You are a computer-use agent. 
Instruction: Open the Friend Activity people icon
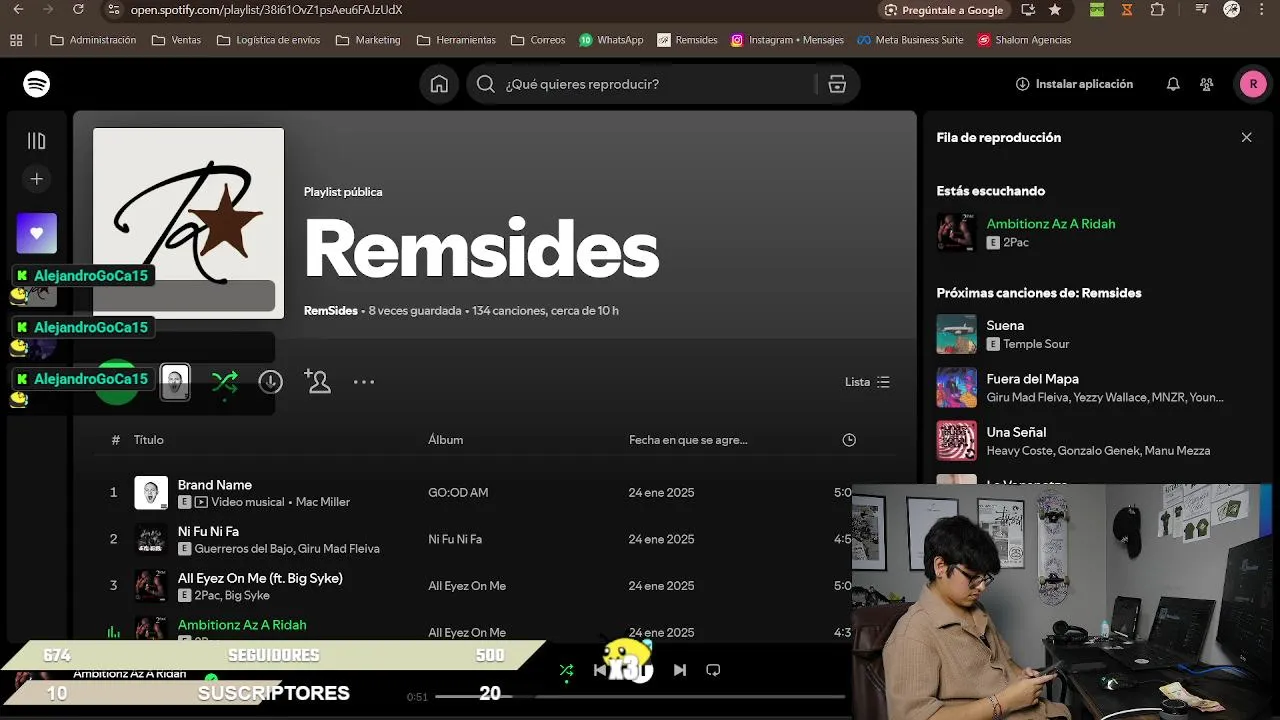click(x=1207, y=84)
